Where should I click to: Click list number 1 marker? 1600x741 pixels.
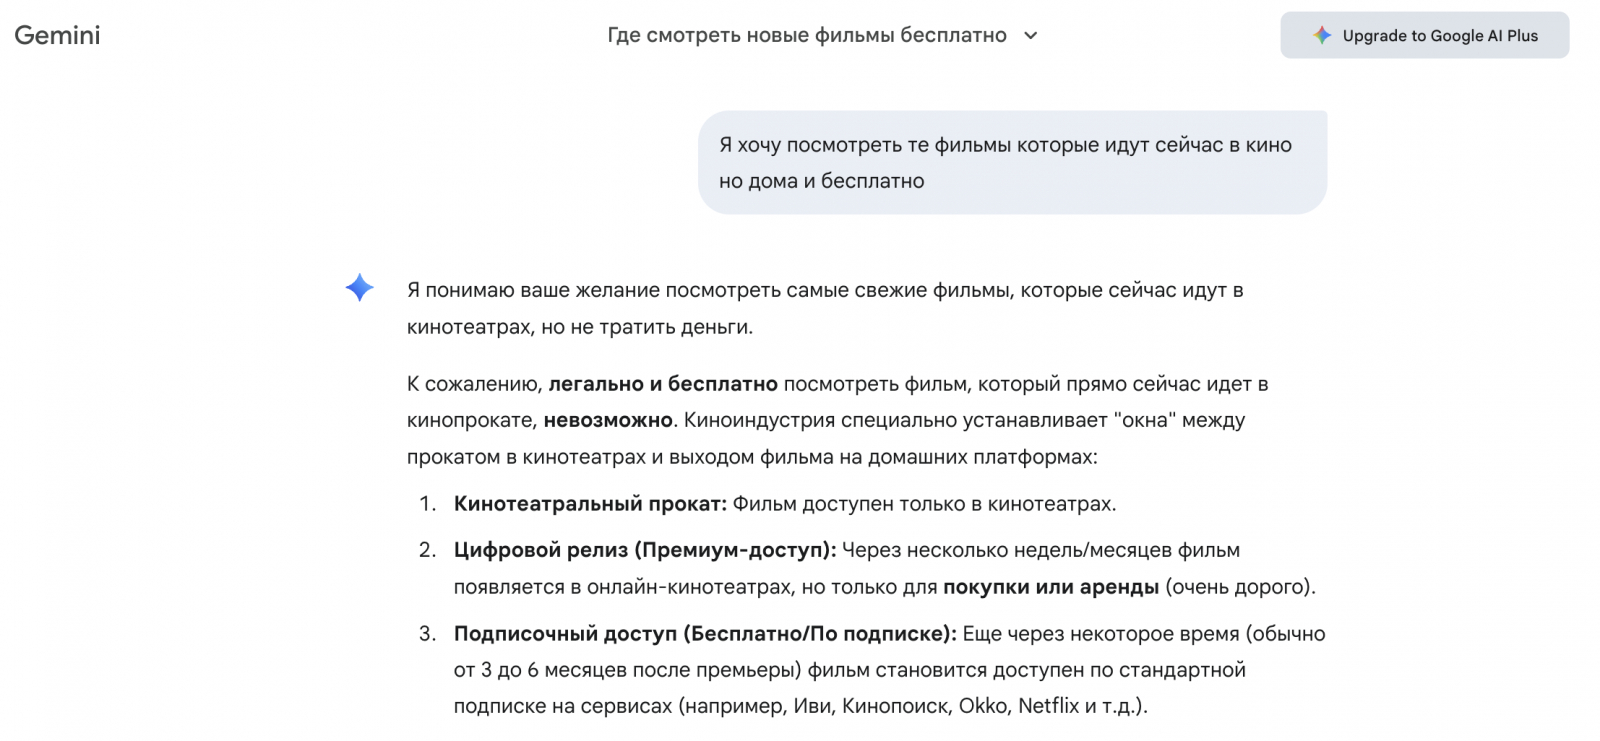pyautogui.click(x=427, y=504)
